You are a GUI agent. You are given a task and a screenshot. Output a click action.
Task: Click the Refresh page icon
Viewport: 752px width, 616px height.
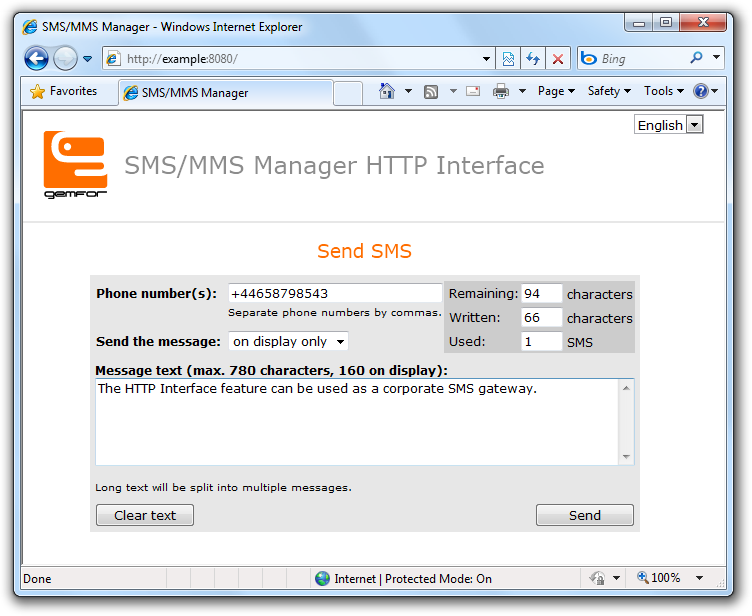point(533,59)
